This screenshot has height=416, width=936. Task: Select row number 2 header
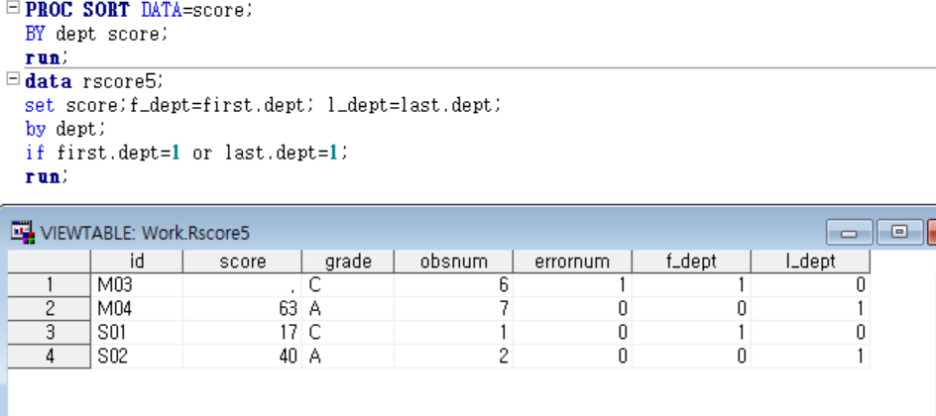(49, 309)
